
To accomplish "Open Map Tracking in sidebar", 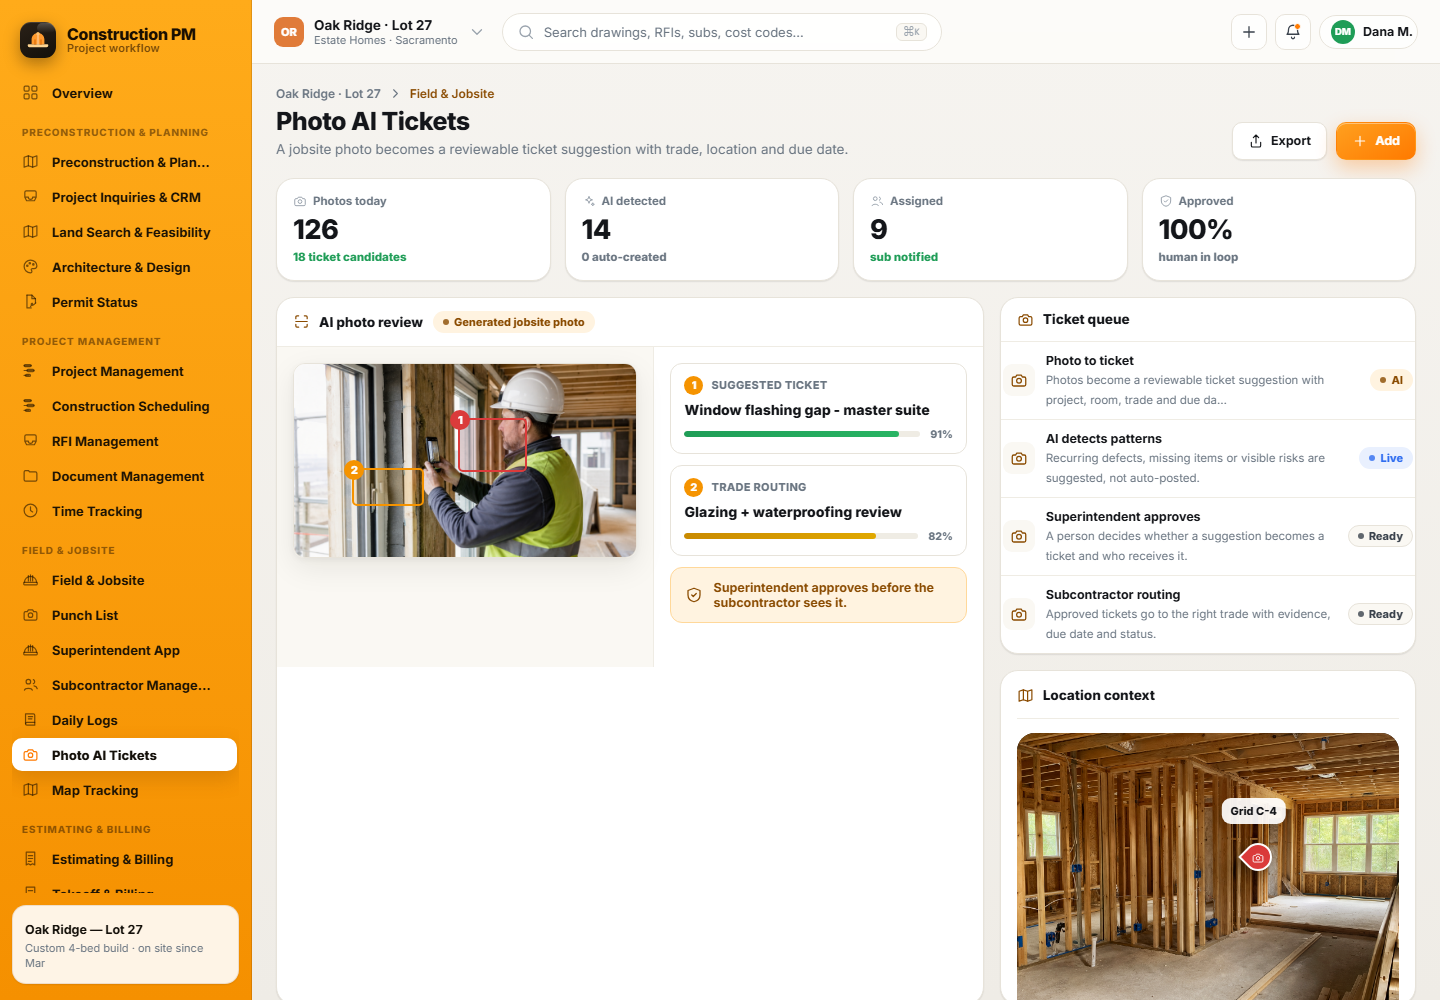I will tap(124, 790).
